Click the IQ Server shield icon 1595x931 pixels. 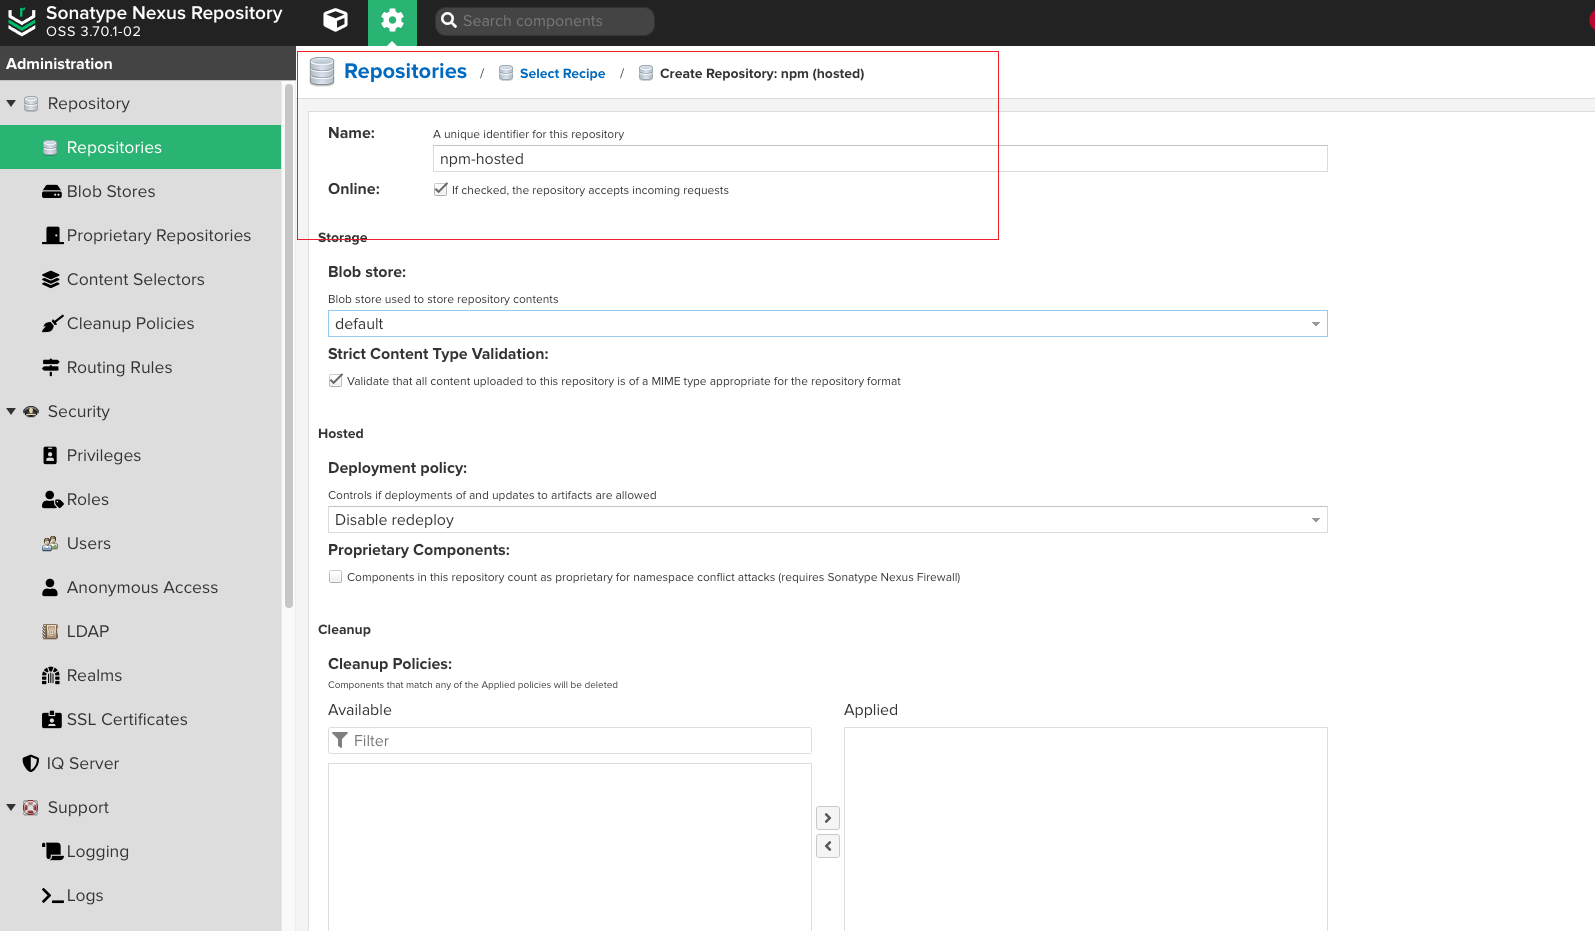31,763
